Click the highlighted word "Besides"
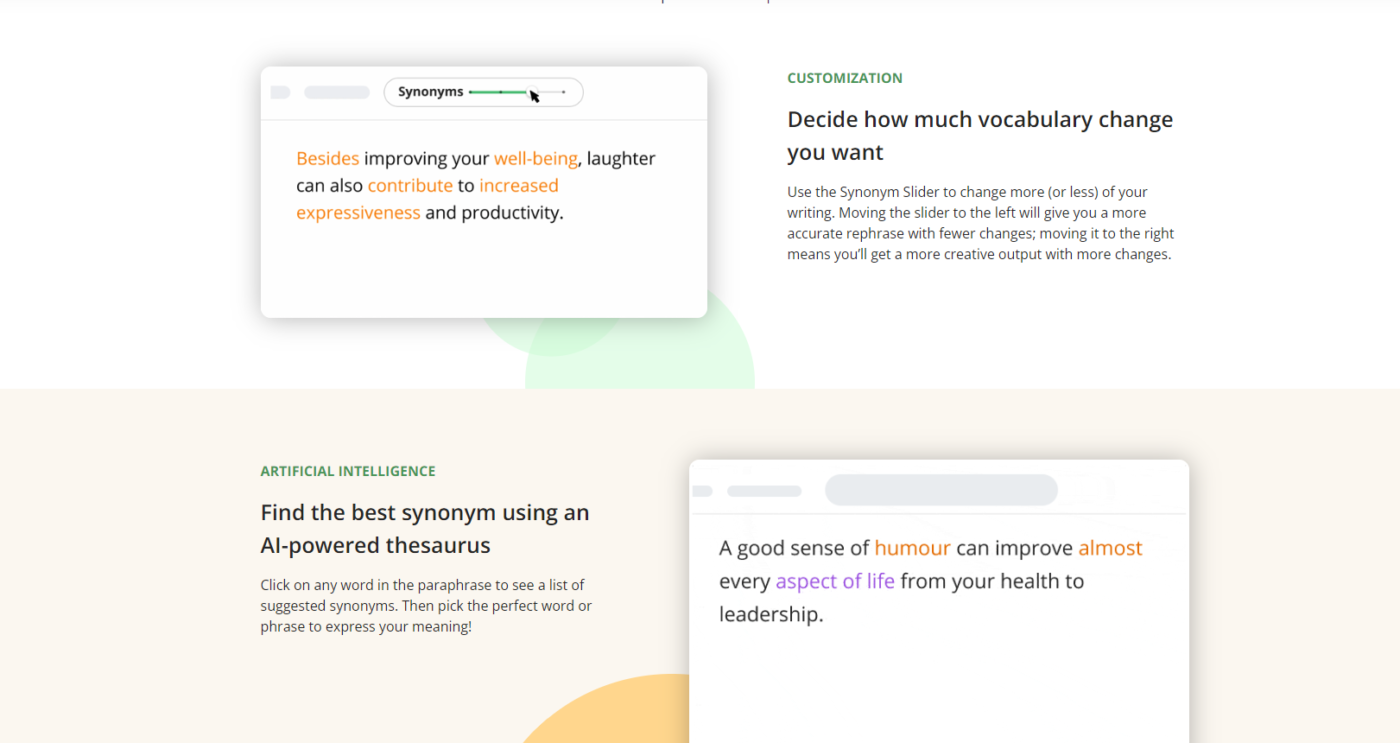Image resolution: width=1400 pixels, height=743 pixels. pyautogui.click(x=327, y=158)
